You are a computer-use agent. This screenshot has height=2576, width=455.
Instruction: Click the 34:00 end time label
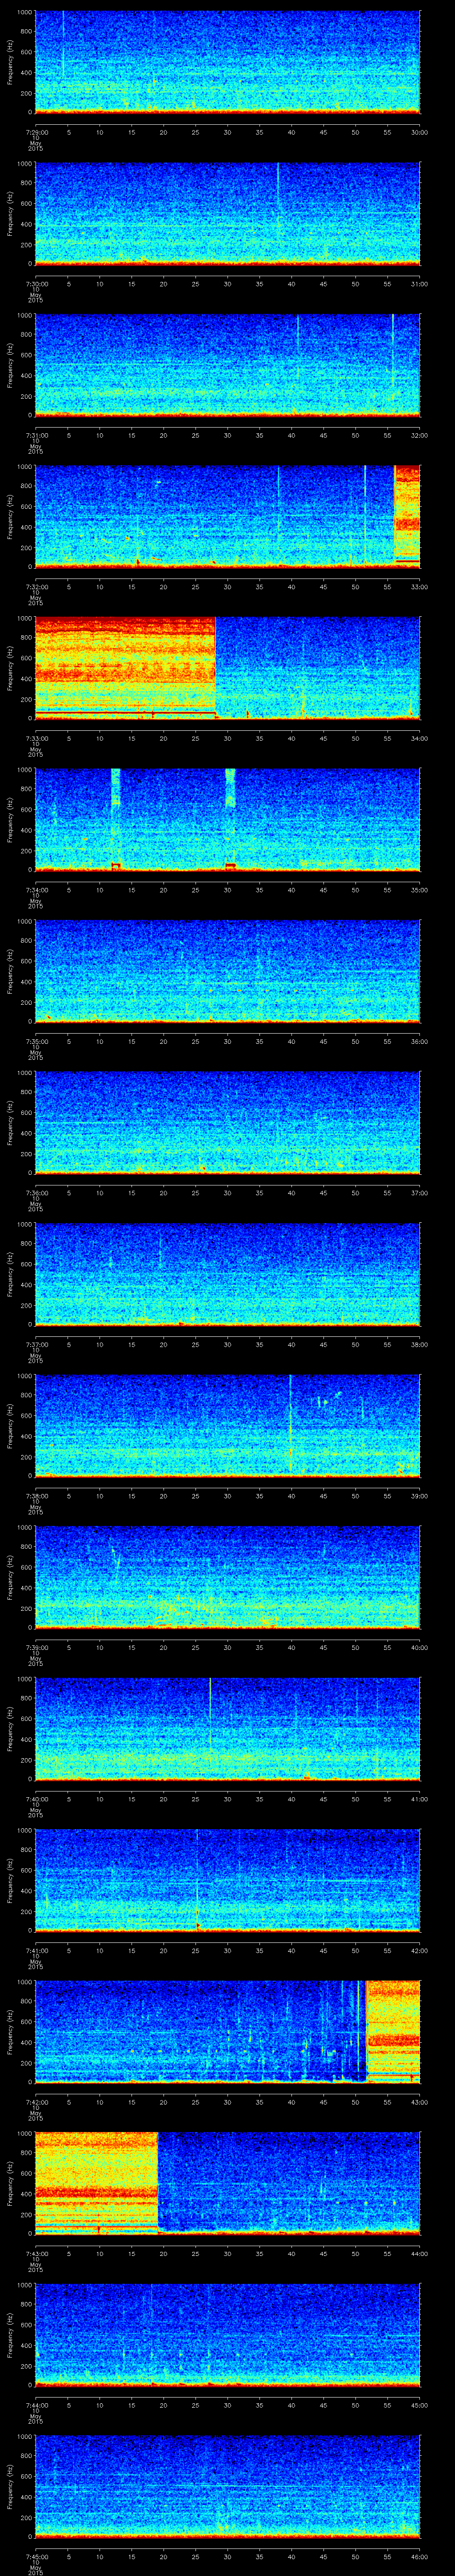click(420, 738)
